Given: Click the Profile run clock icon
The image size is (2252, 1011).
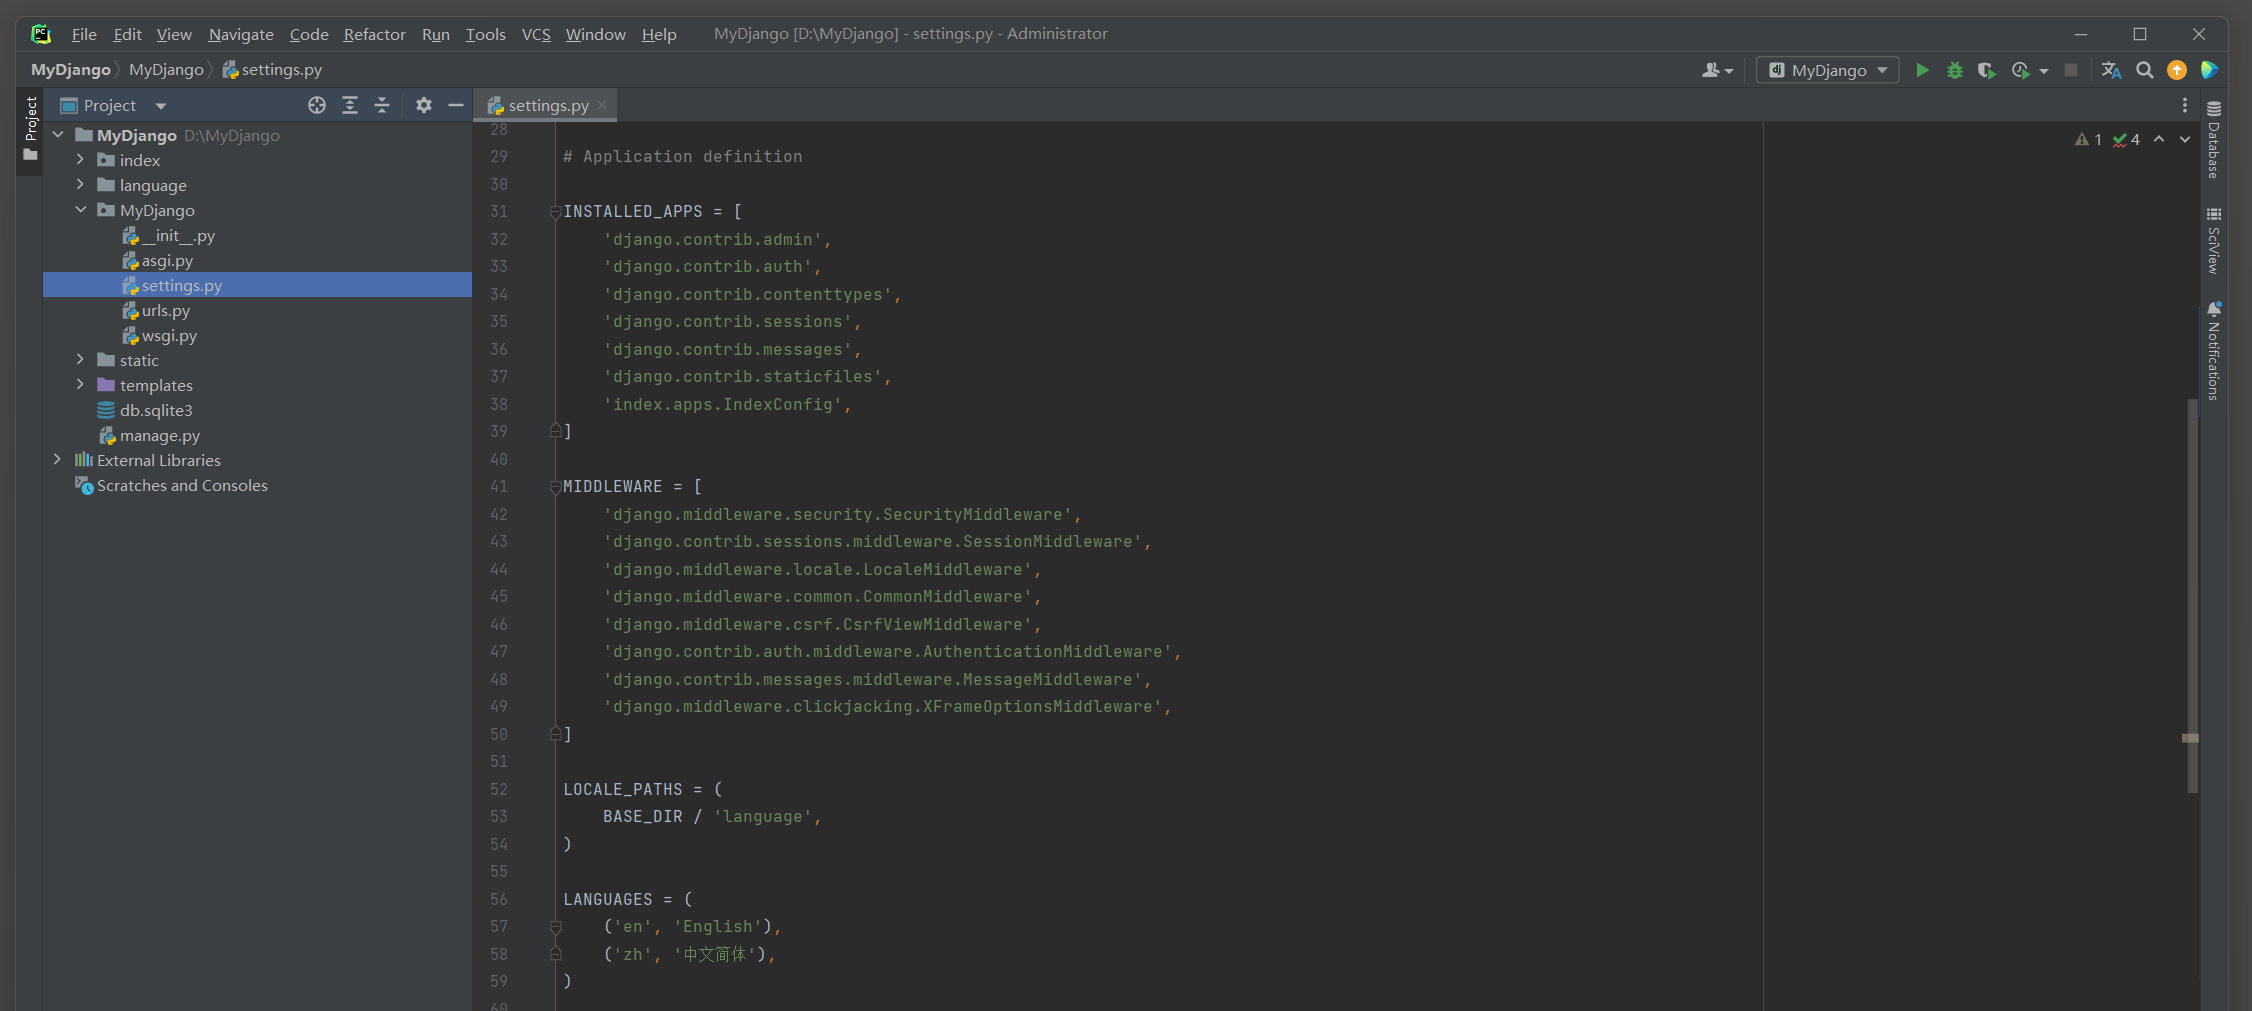Looking at the screenshot, I should point(2021,70).
